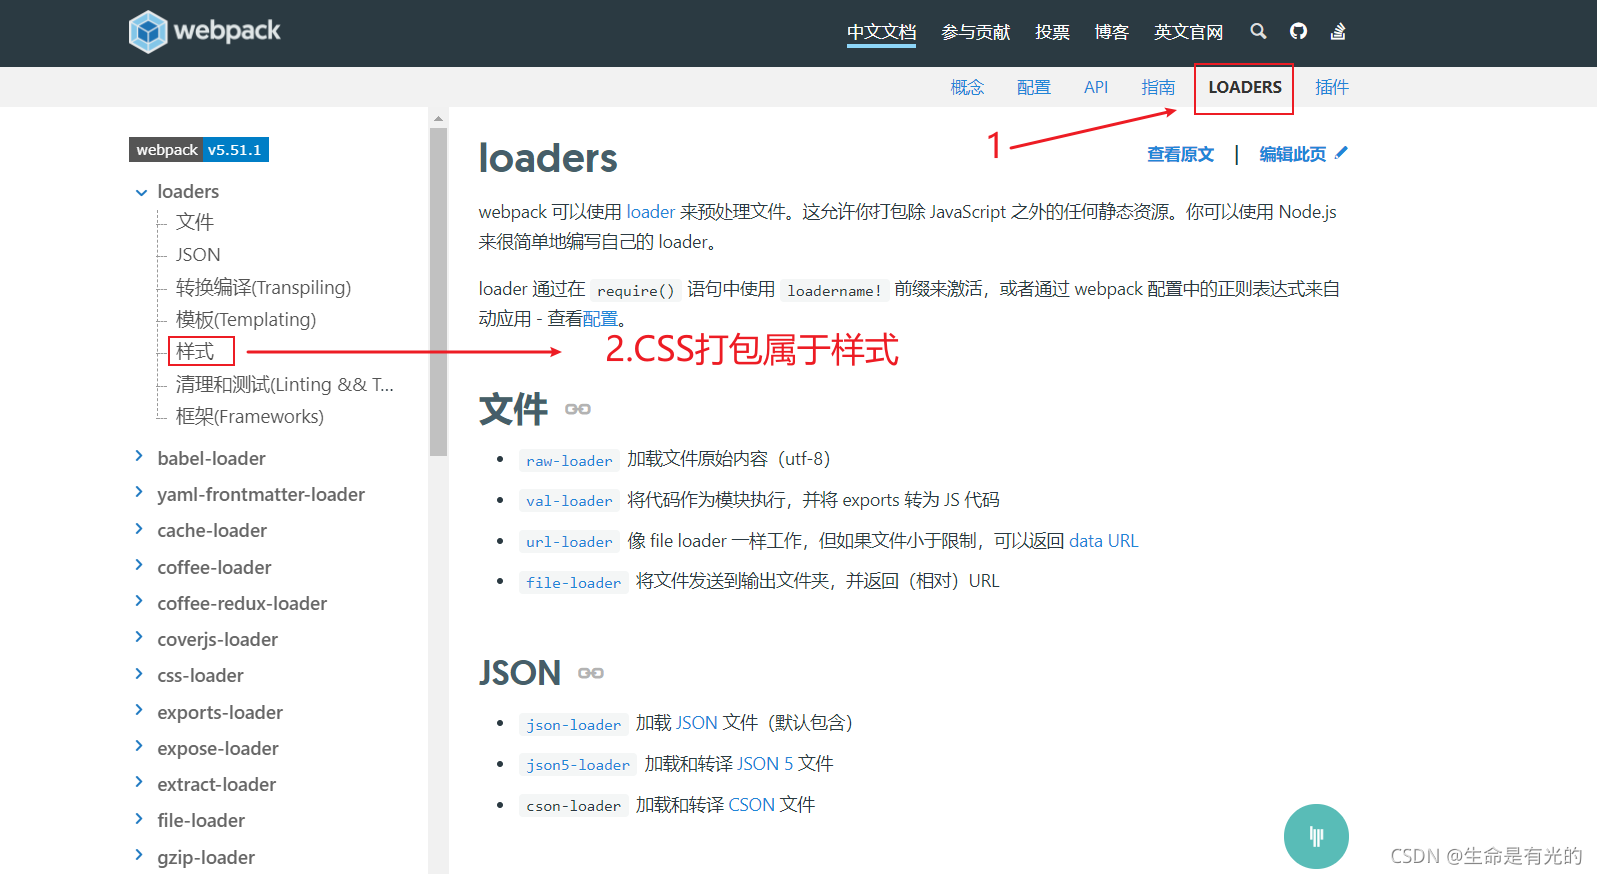Open 博客 in top navigation
Image resolution: width=1597 pixels, height=874 pixels.
(x=1111, y=32)
